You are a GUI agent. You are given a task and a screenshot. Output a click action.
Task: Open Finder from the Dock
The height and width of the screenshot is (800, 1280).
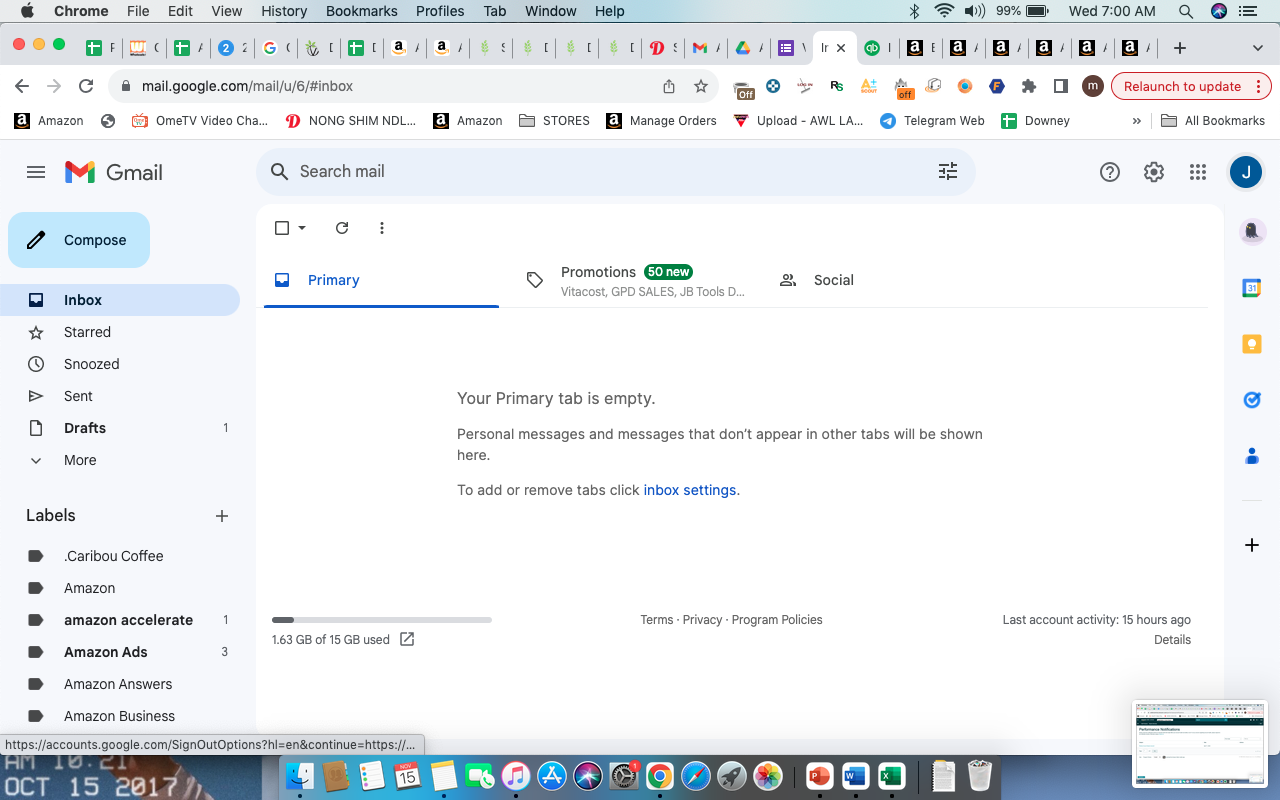tap(299, 776)
